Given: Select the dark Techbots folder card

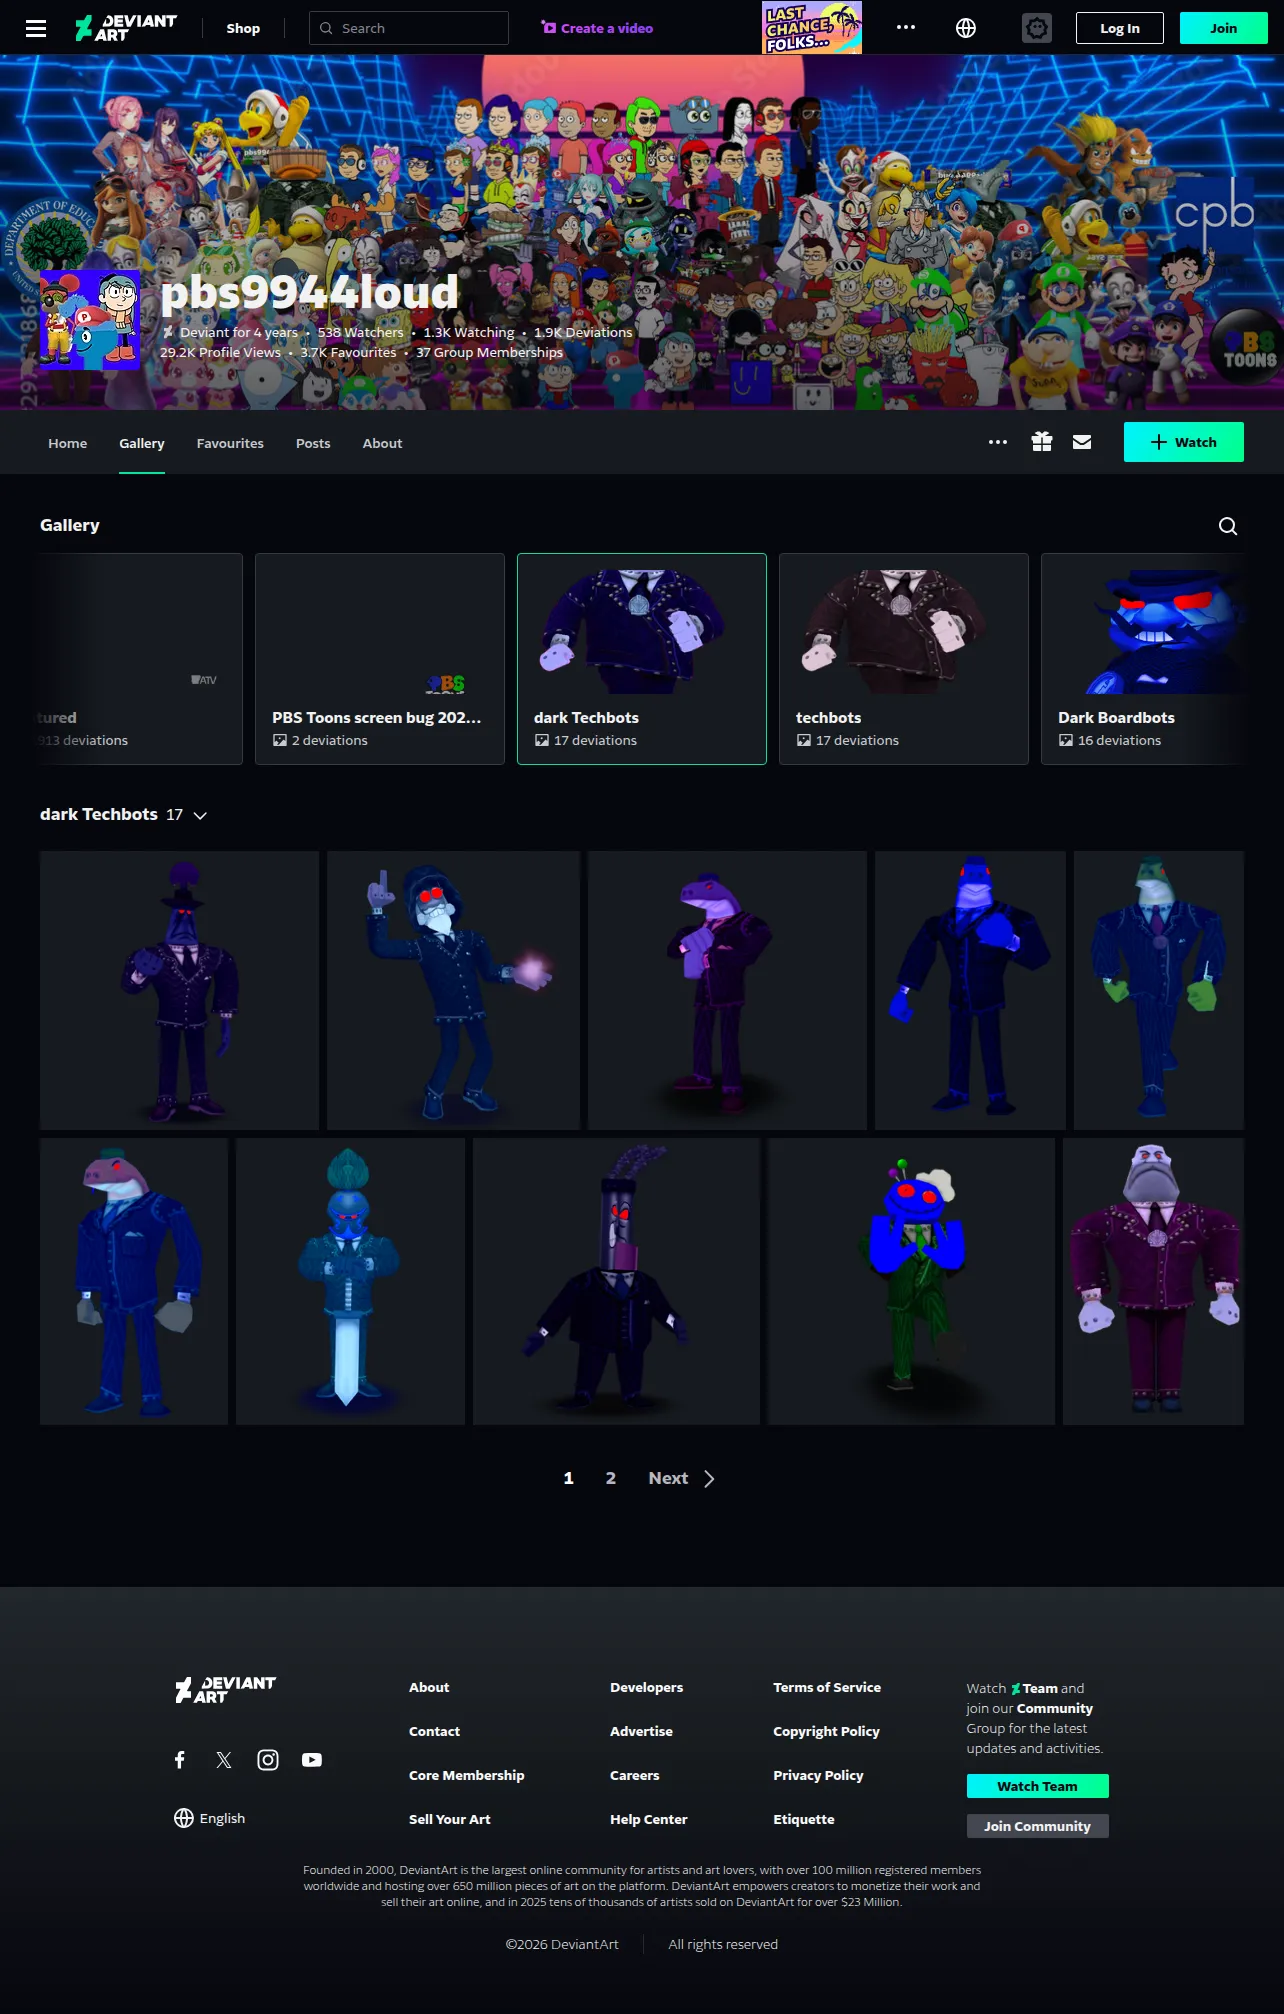Looking at the screenshot, I should [642, 659].
